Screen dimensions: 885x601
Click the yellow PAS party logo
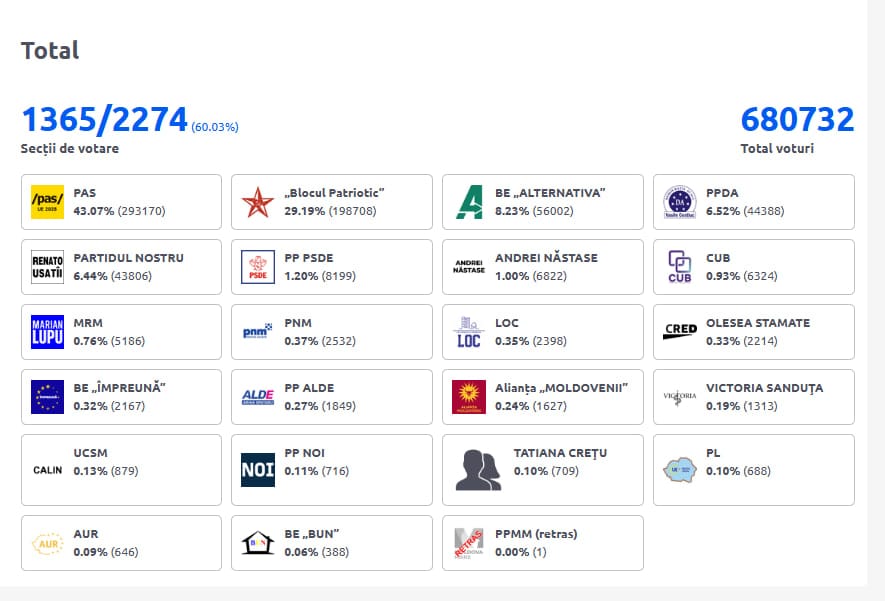(47, 202)
